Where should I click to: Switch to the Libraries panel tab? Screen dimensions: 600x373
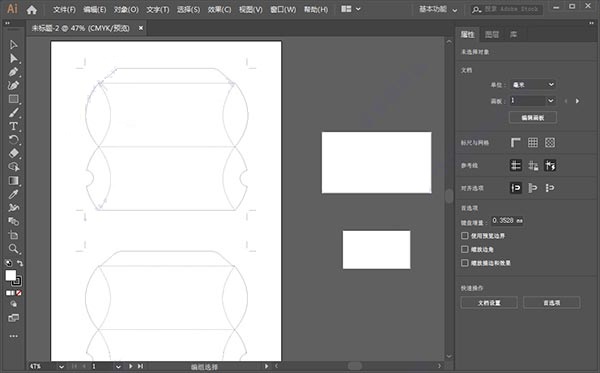coord(514,35)
